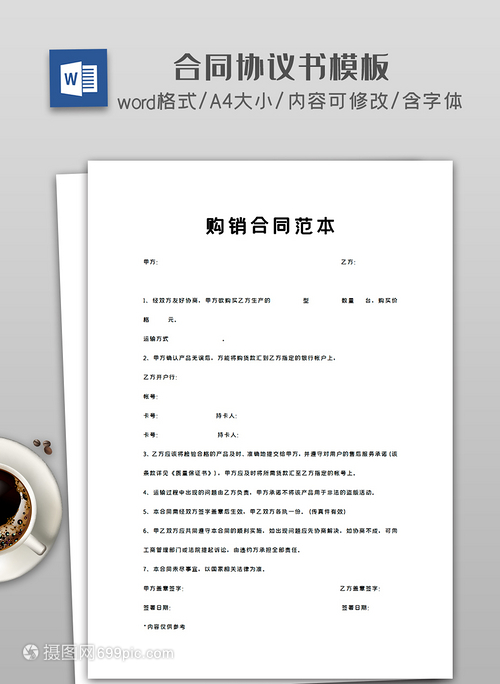Select clause 4 starting with 运输过程中出现的问题
500x684 pixels.
(259, 492)
